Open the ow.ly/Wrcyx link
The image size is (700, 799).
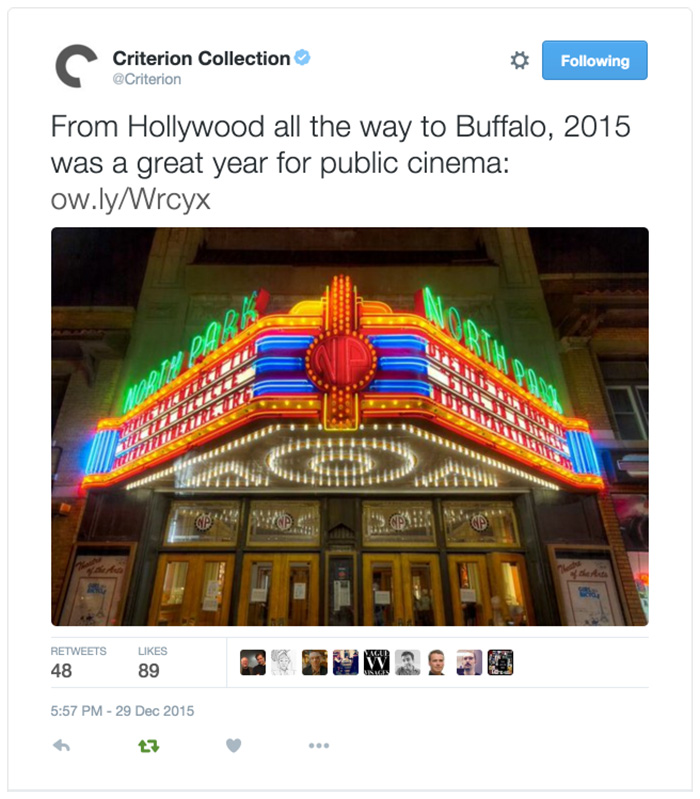[x=130, y=199]
